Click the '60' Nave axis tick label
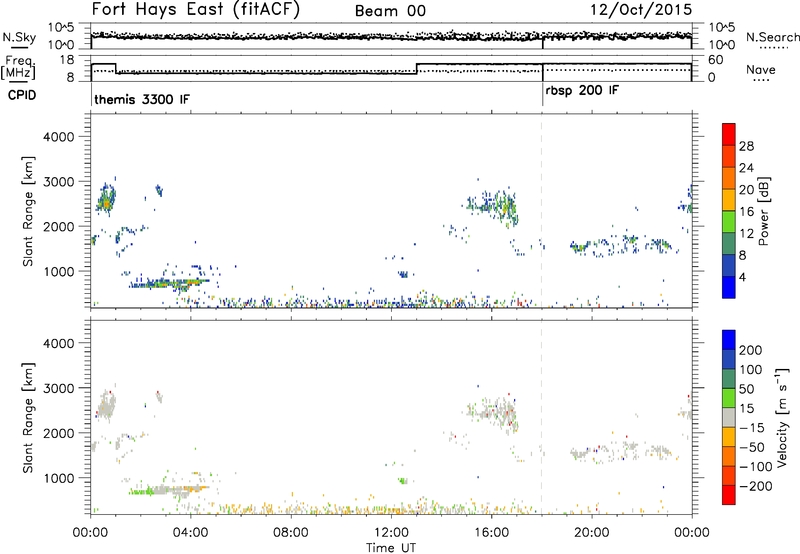This screenshot has height=554, width=800. [x=716, y=60]
